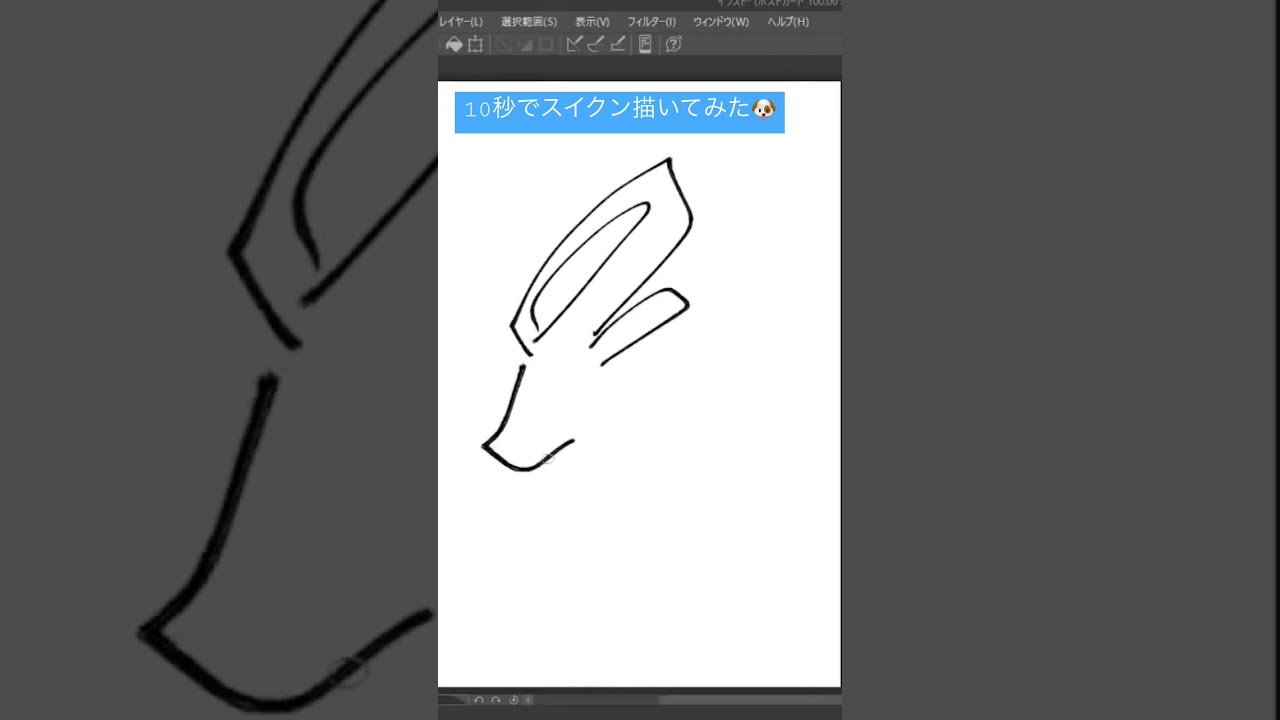
Task: Click the scale/transform selection icon
Action: click(x=476, y=44)
